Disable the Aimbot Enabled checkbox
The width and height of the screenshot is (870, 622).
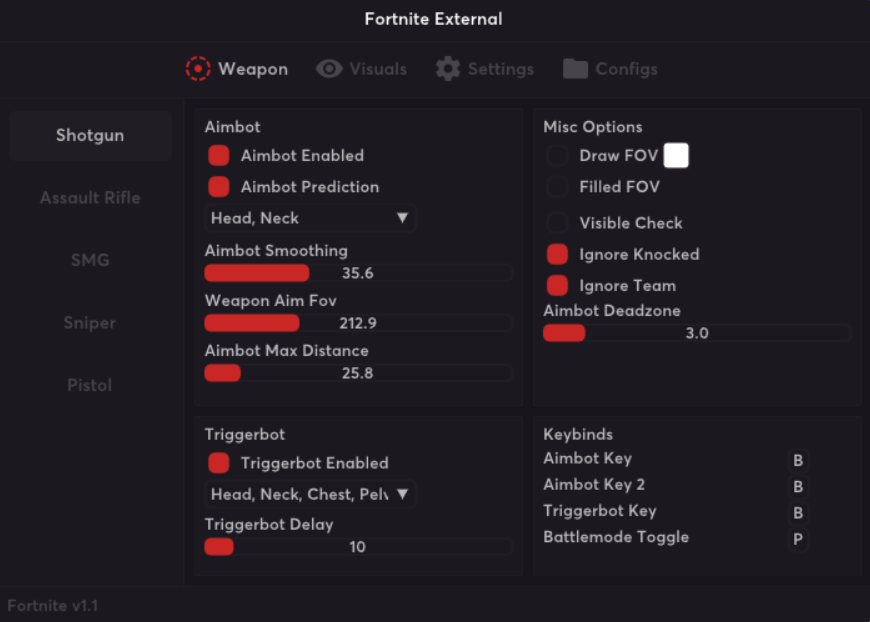pos(219,155)
